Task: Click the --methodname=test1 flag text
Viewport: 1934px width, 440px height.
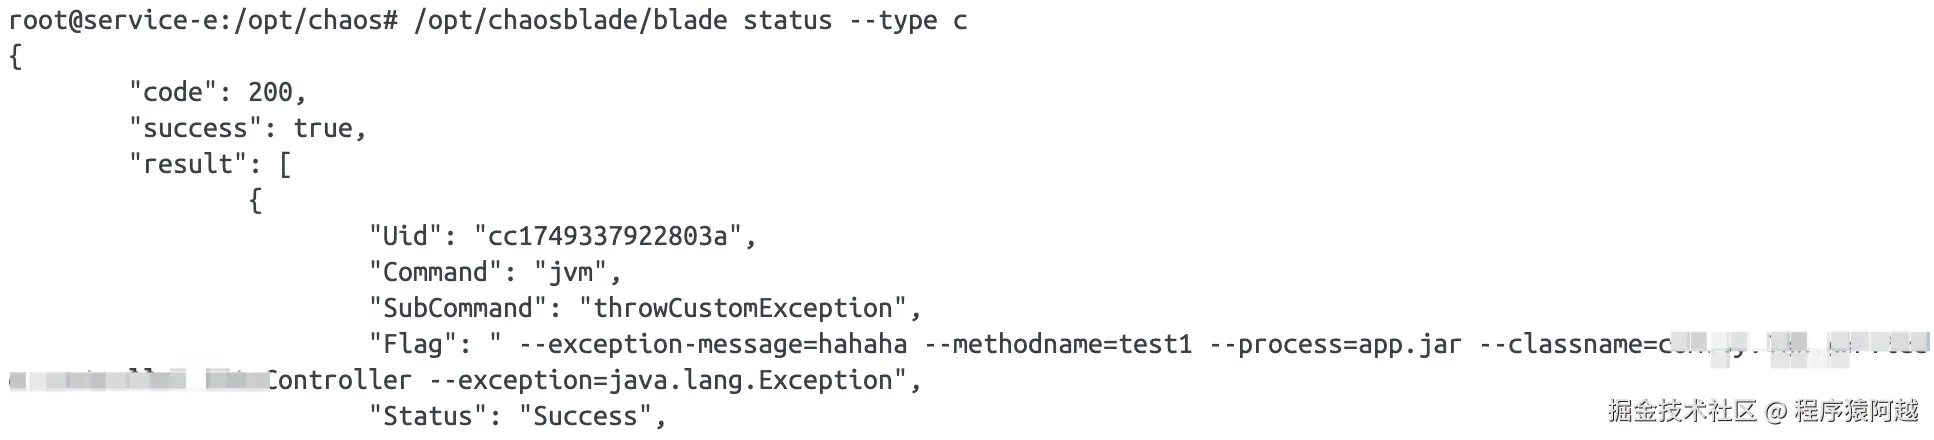Action: [x=1058, y=345]
